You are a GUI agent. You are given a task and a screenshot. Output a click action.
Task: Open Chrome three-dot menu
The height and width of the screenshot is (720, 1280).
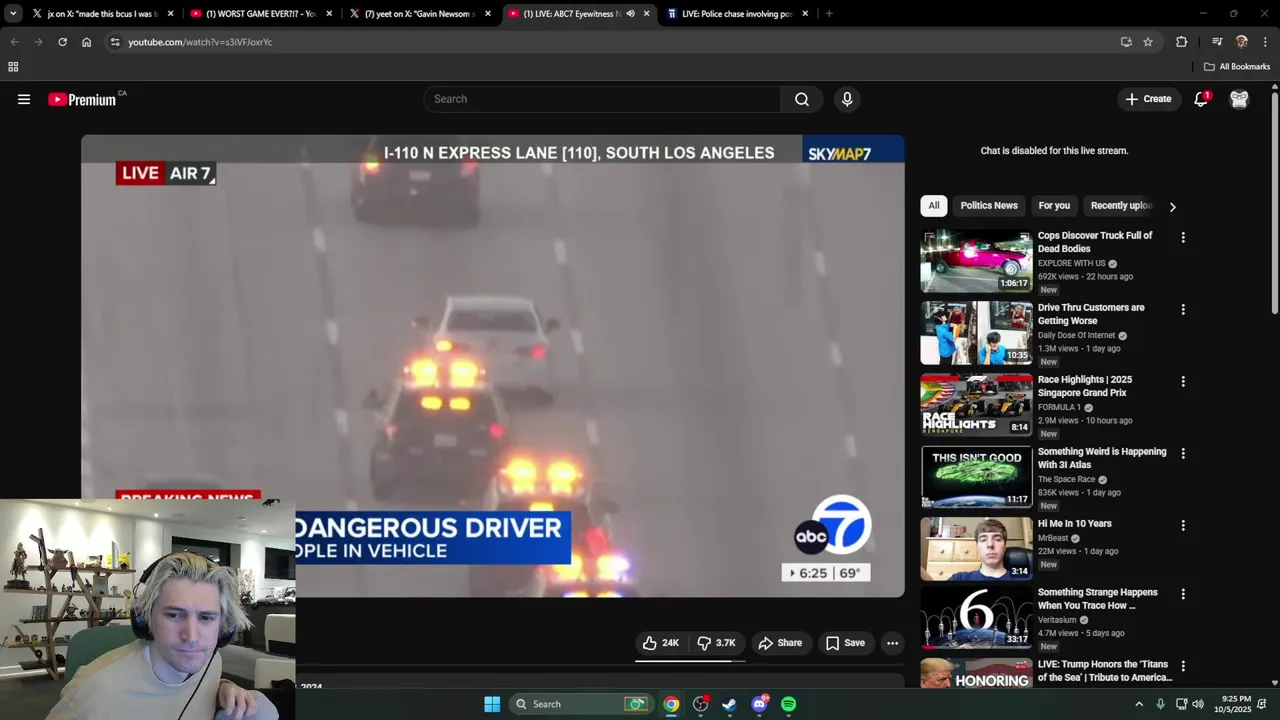(x=1265, y=42)
